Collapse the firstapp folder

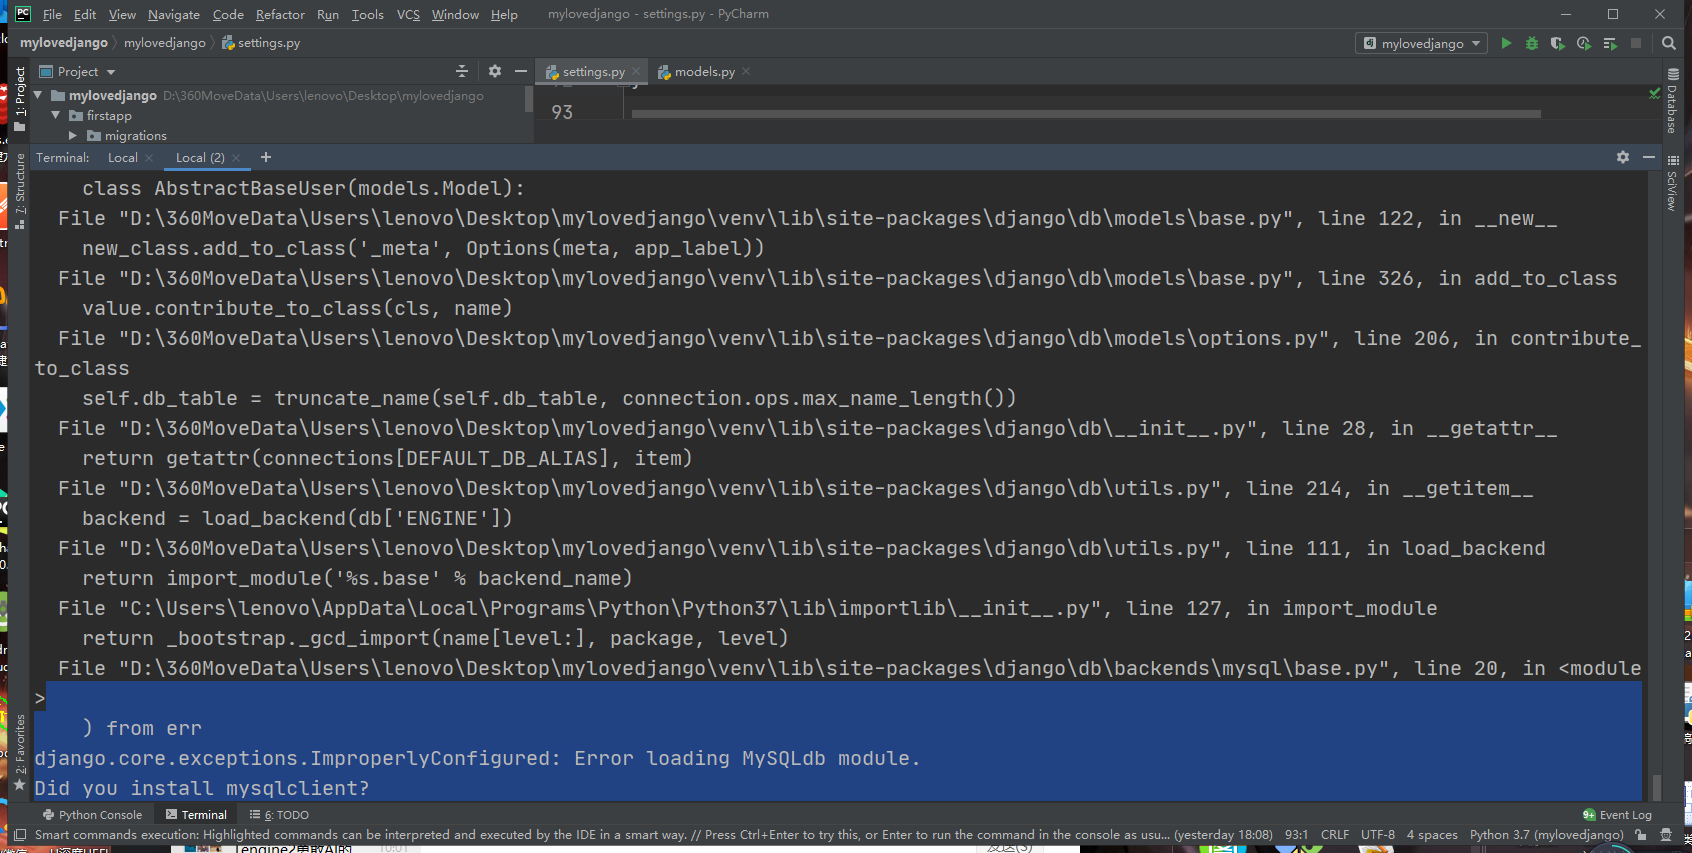point(56,115)
